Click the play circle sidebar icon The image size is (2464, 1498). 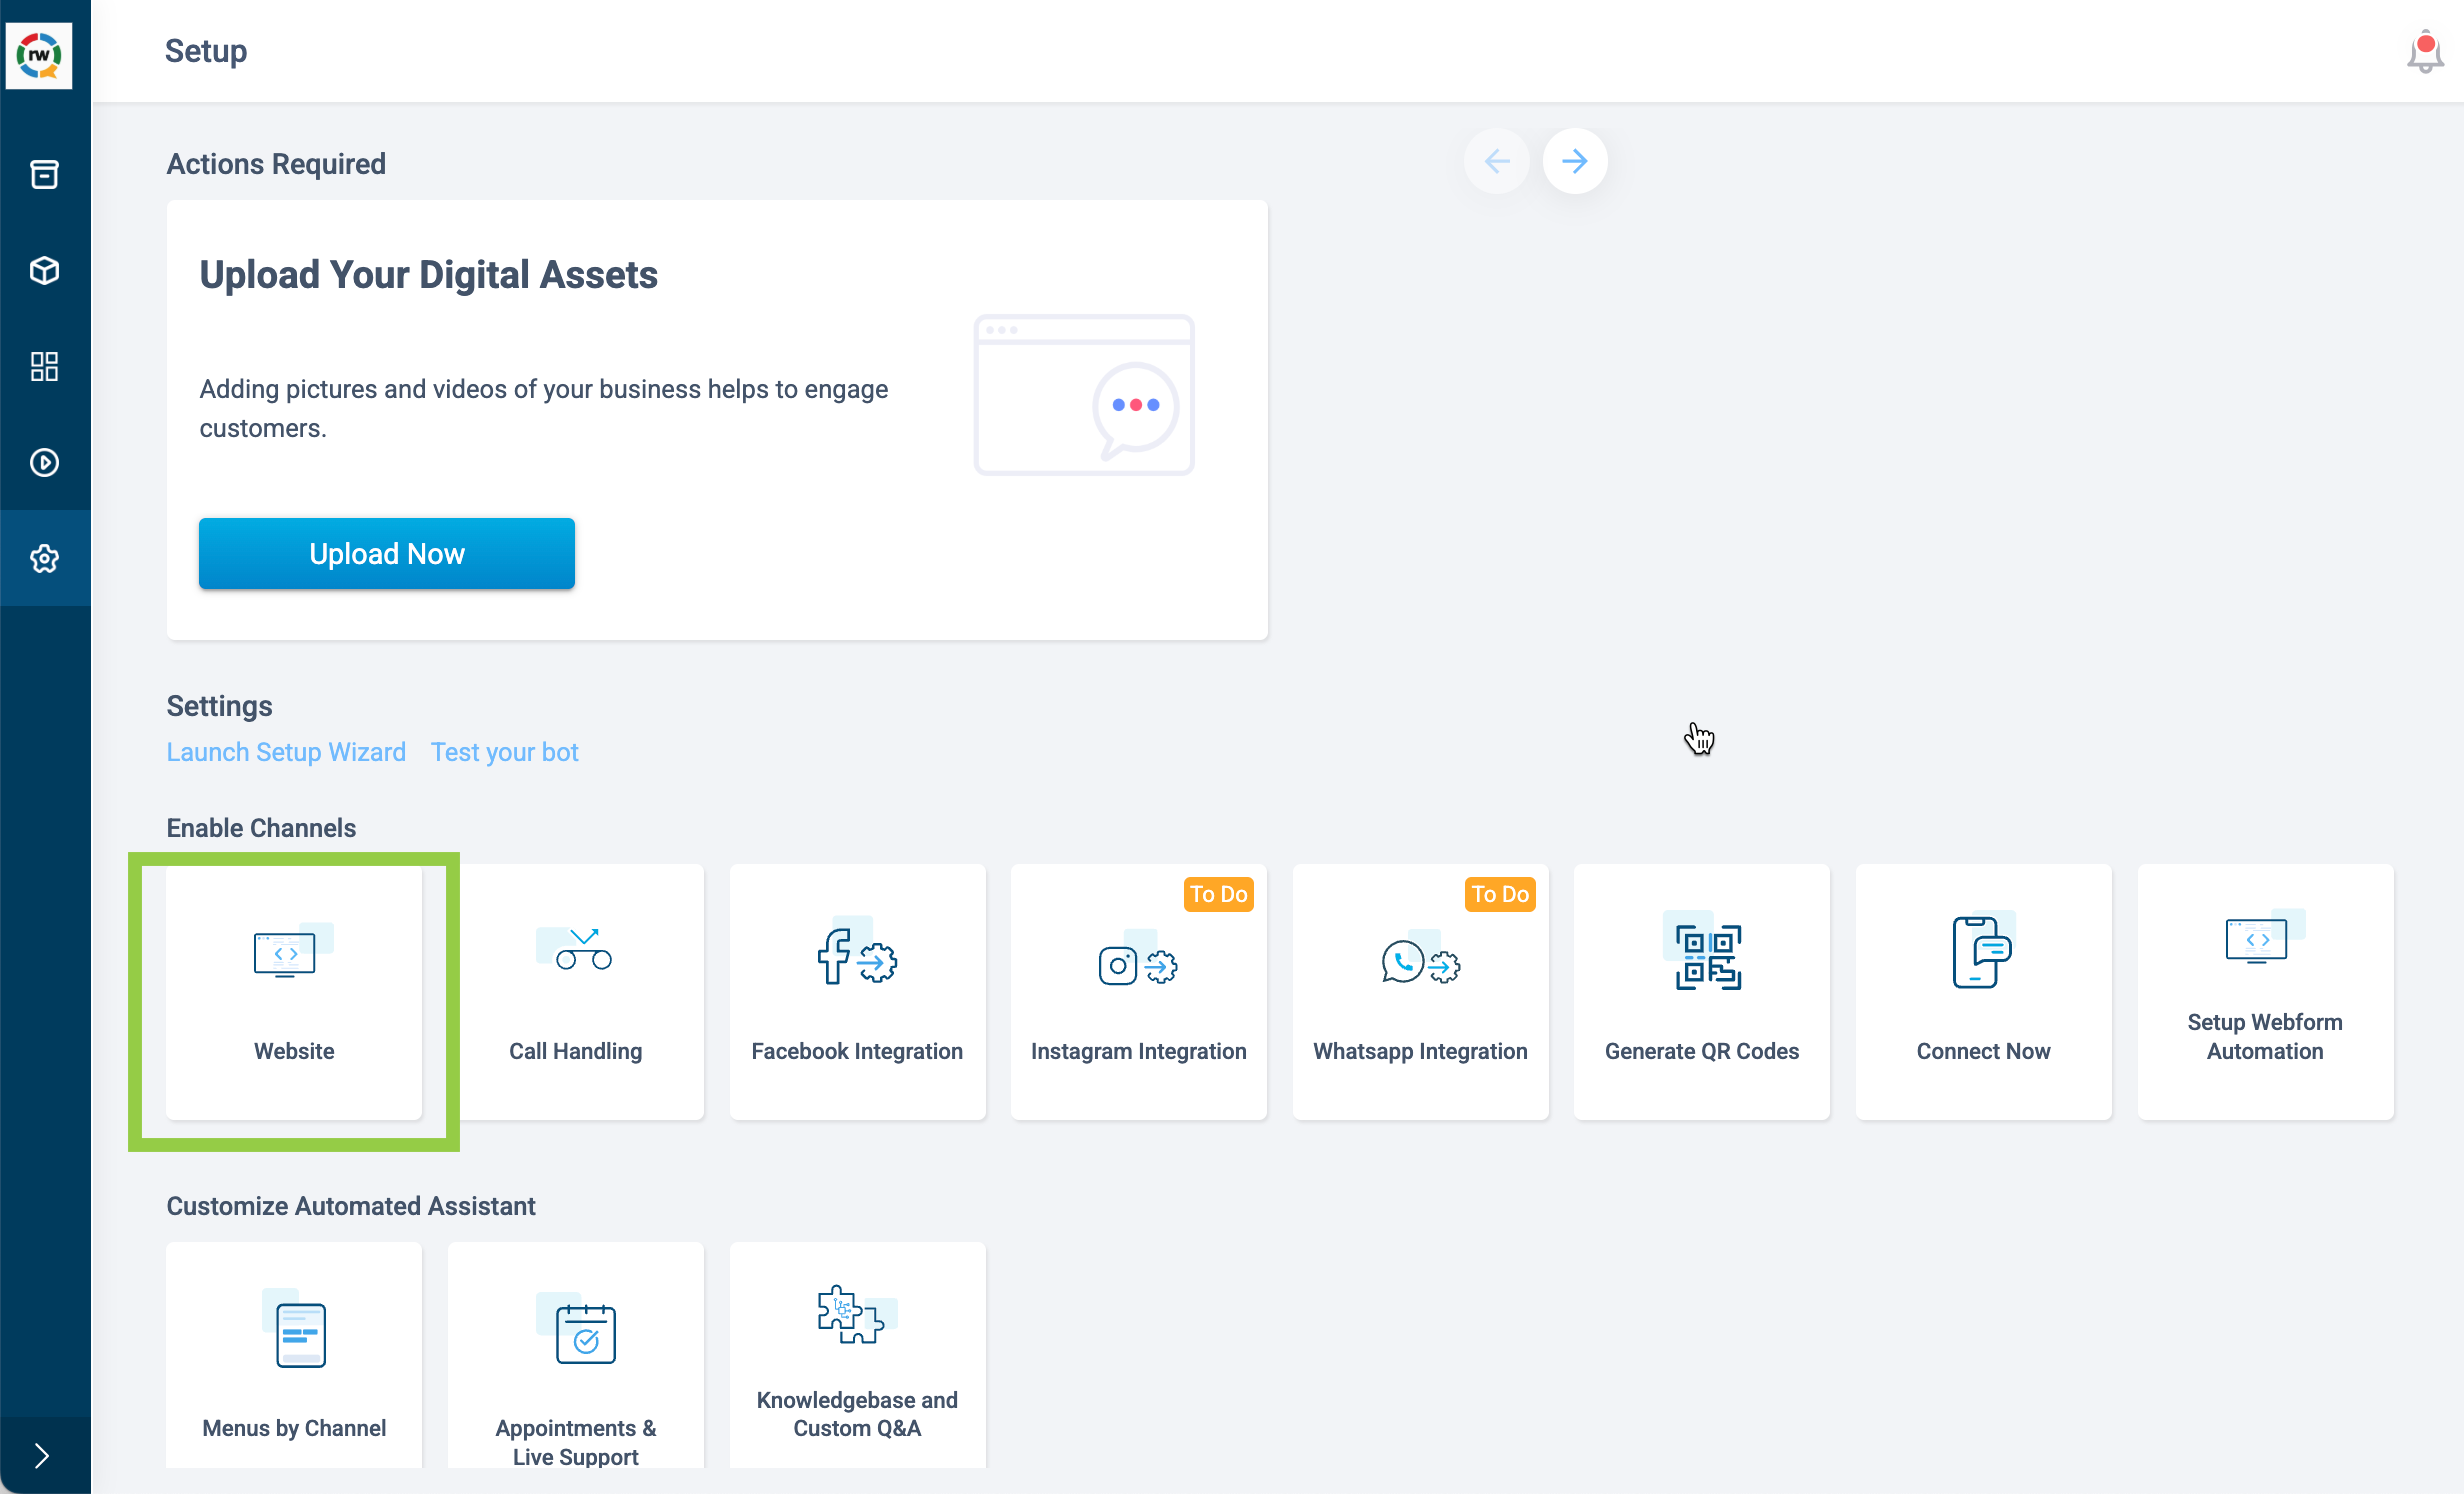click(44, 462)
